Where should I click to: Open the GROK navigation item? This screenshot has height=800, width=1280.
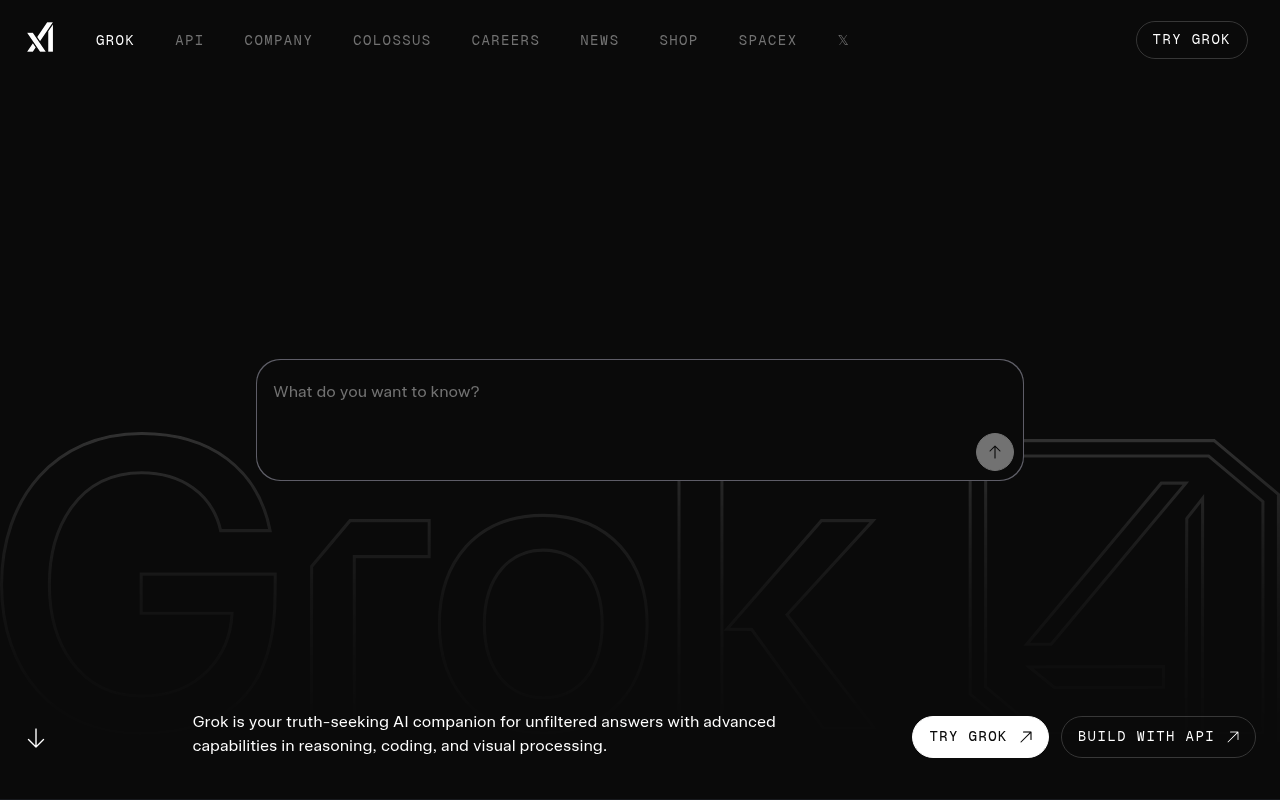[114, 40]
